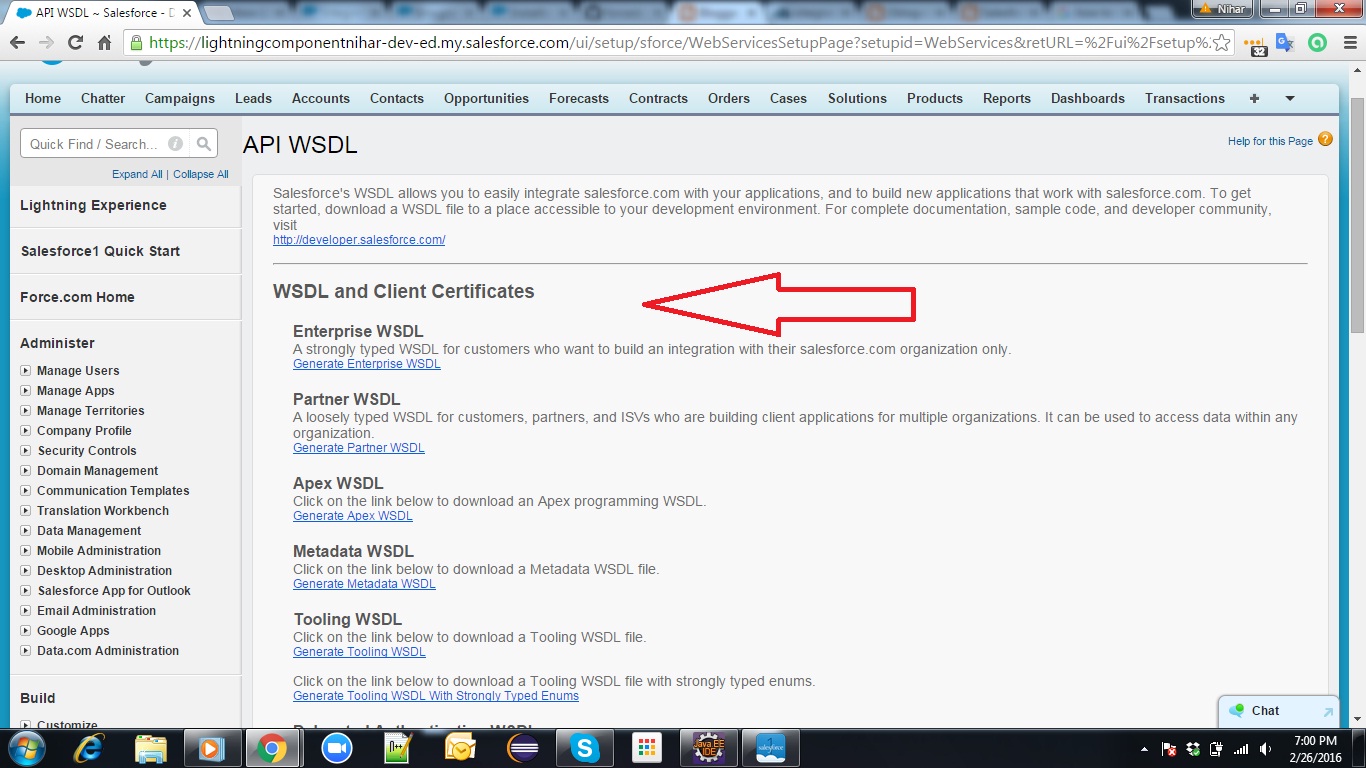Click Generate Partner WSDL link
This screenshot has height=768, width=1366.
point(359,448)
